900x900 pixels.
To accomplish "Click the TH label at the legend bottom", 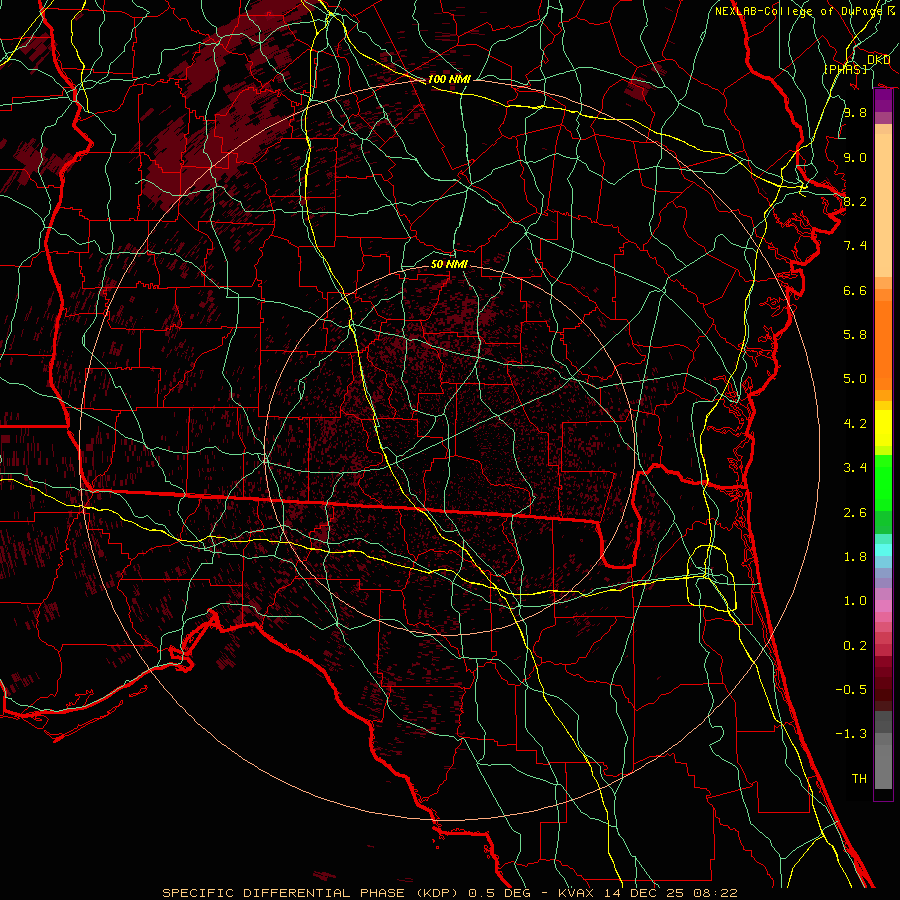I will [858, 778].
